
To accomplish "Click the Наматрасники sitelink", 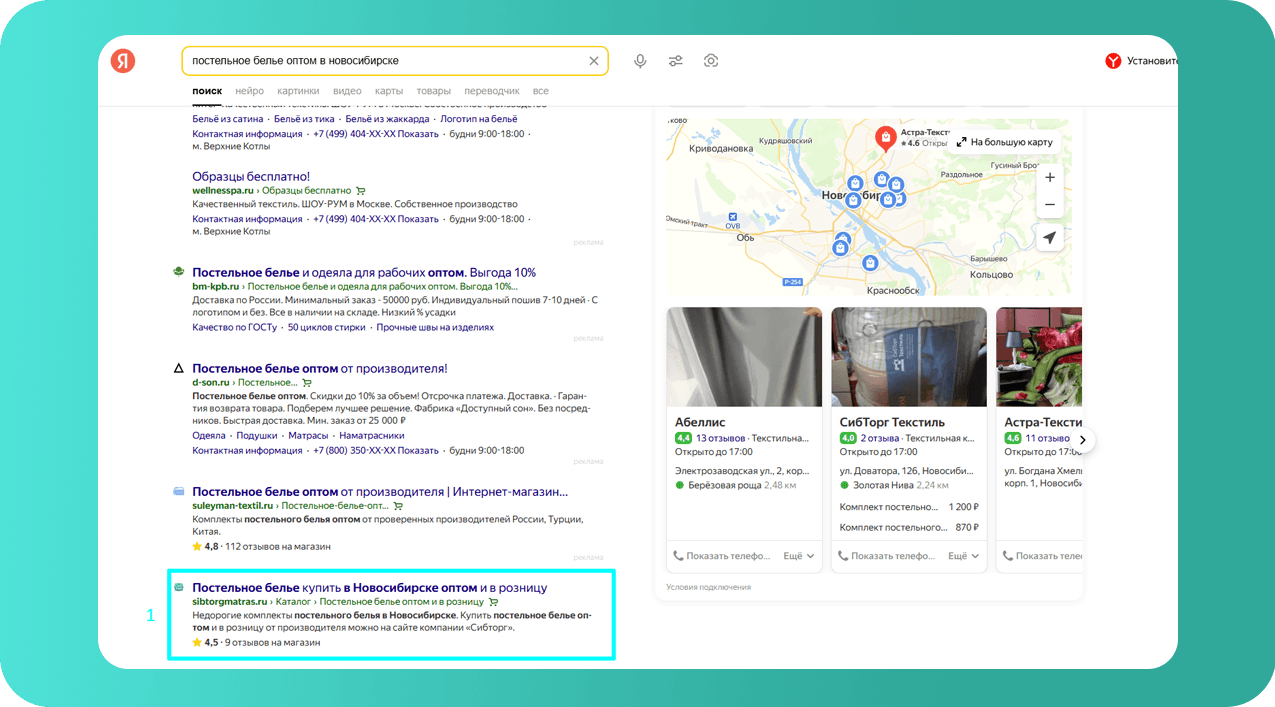I will coord(372,436).
